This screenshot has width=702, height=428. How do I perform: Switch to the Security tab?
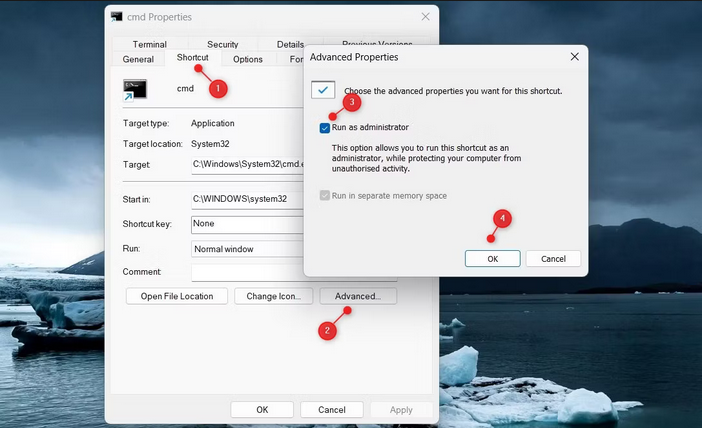(223, 44)
